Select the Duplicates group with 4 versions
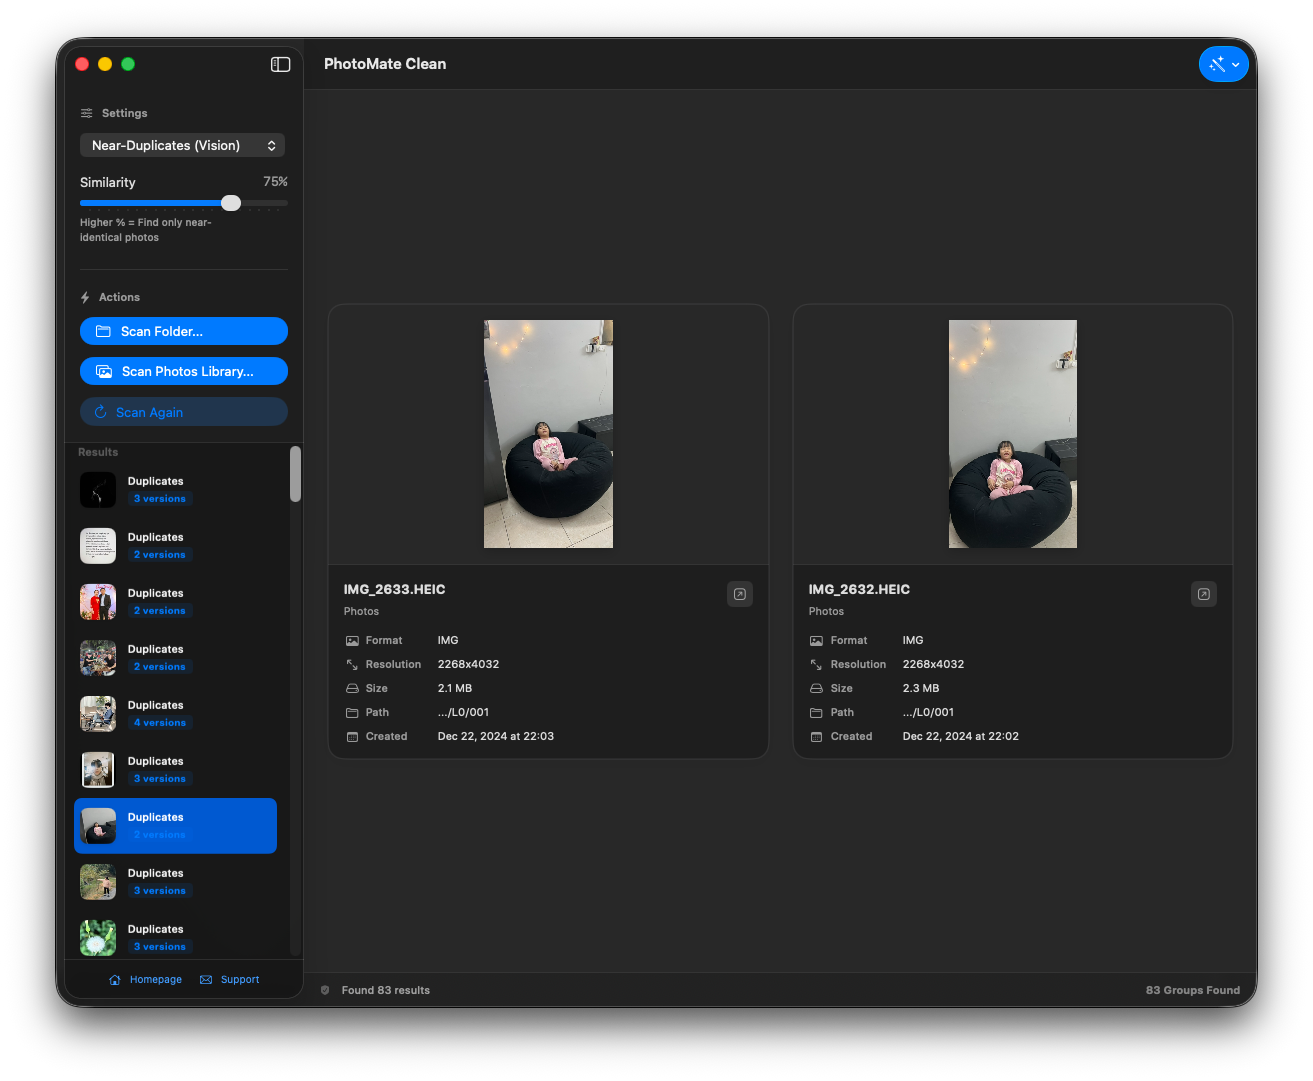 pos(175,713)
